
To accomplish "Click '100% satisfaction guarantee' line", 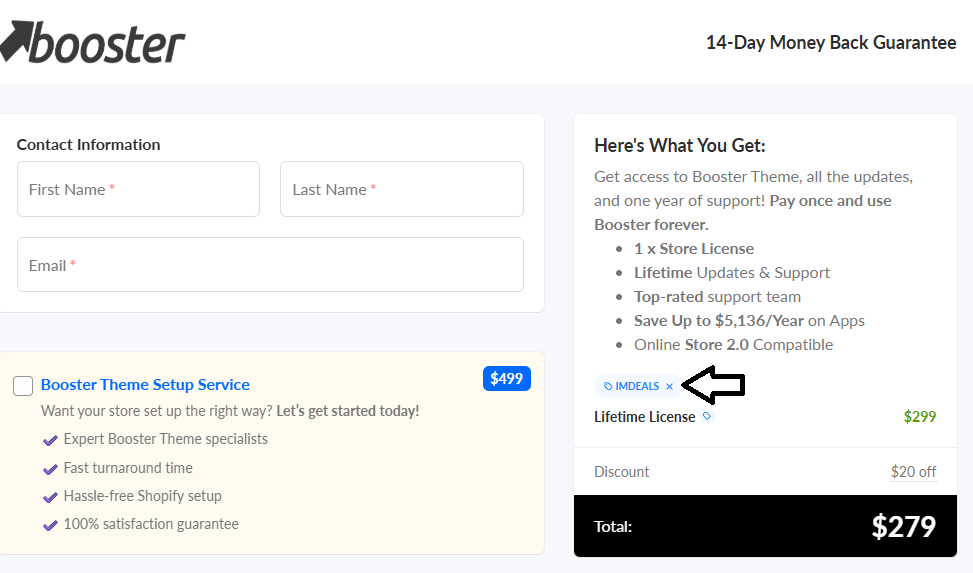I will click(x=151, y=524).
